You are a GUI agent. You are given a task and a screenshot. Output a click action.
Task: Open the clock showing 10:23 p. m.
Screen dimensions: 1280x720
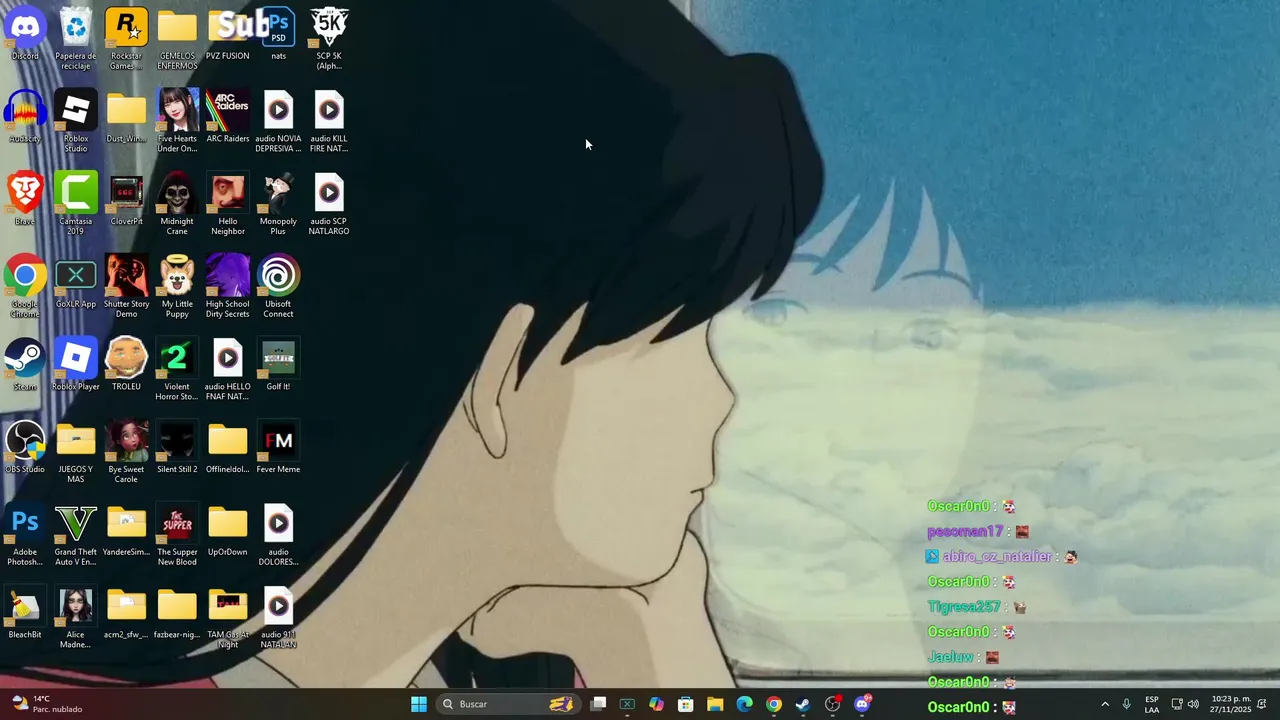[1230, 704]
